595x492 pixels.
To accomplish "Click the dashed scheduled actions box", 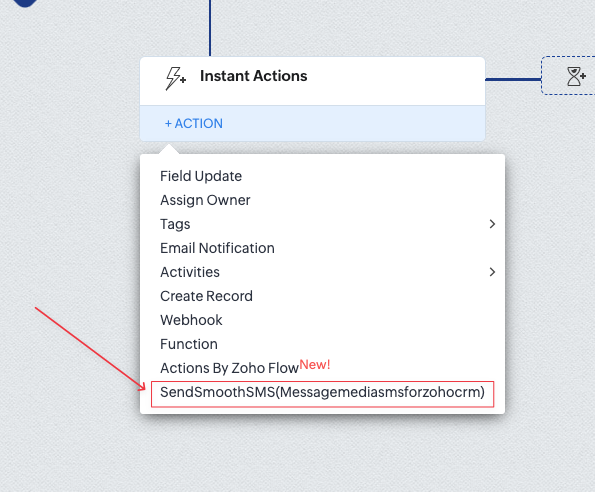I will [568, 75].
